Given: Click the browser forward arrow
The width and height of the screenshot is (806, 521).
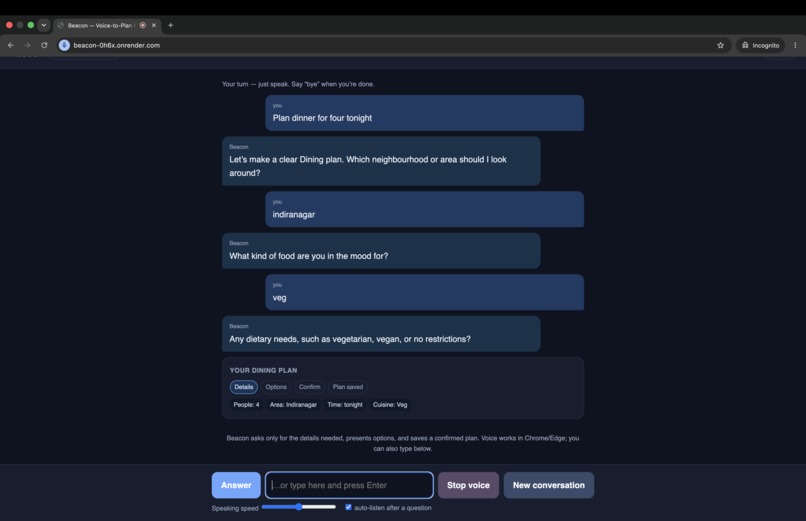Looking at the screenshot, I should pos(27,45).
